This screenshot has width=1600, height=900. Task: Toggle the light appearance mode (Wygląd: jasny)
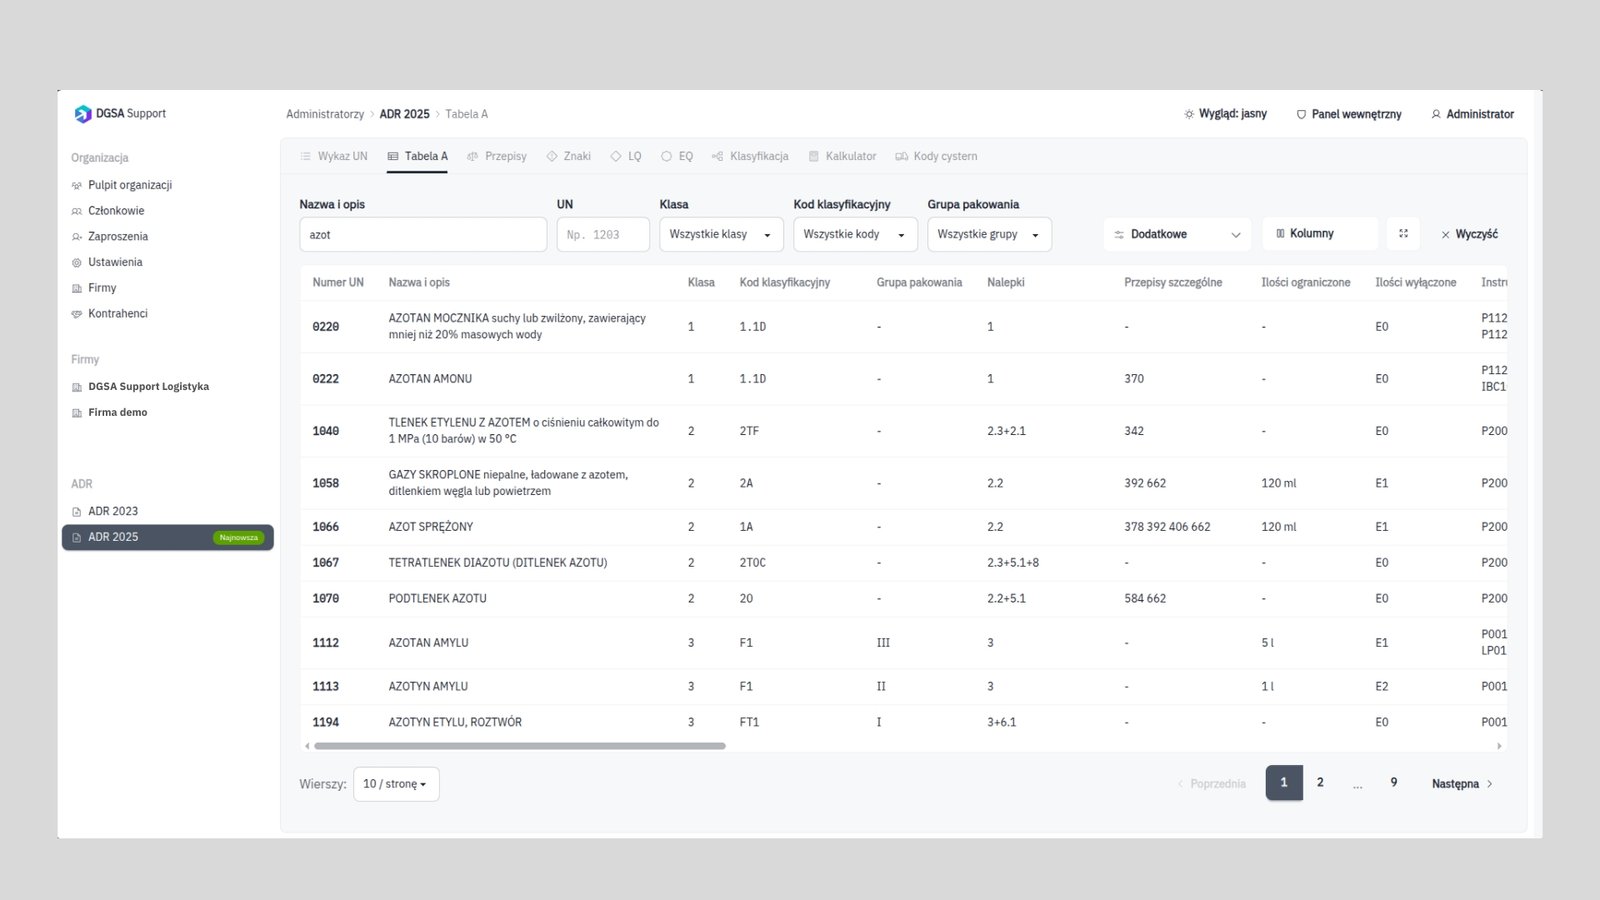[x=1225, y=114]
